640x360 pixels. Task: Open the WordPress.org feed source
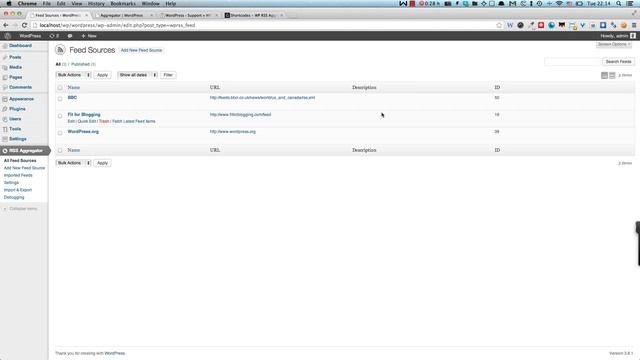[x=83, y=132]
